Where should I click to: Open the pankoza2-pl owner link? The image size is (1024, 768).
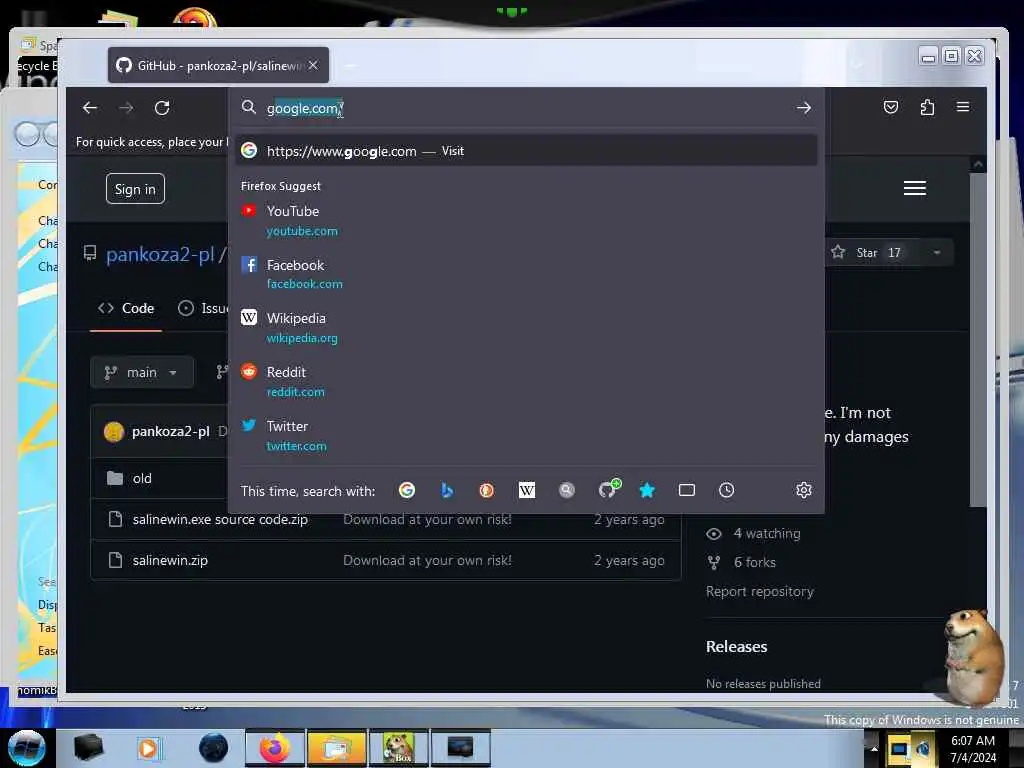click(160, 254)
